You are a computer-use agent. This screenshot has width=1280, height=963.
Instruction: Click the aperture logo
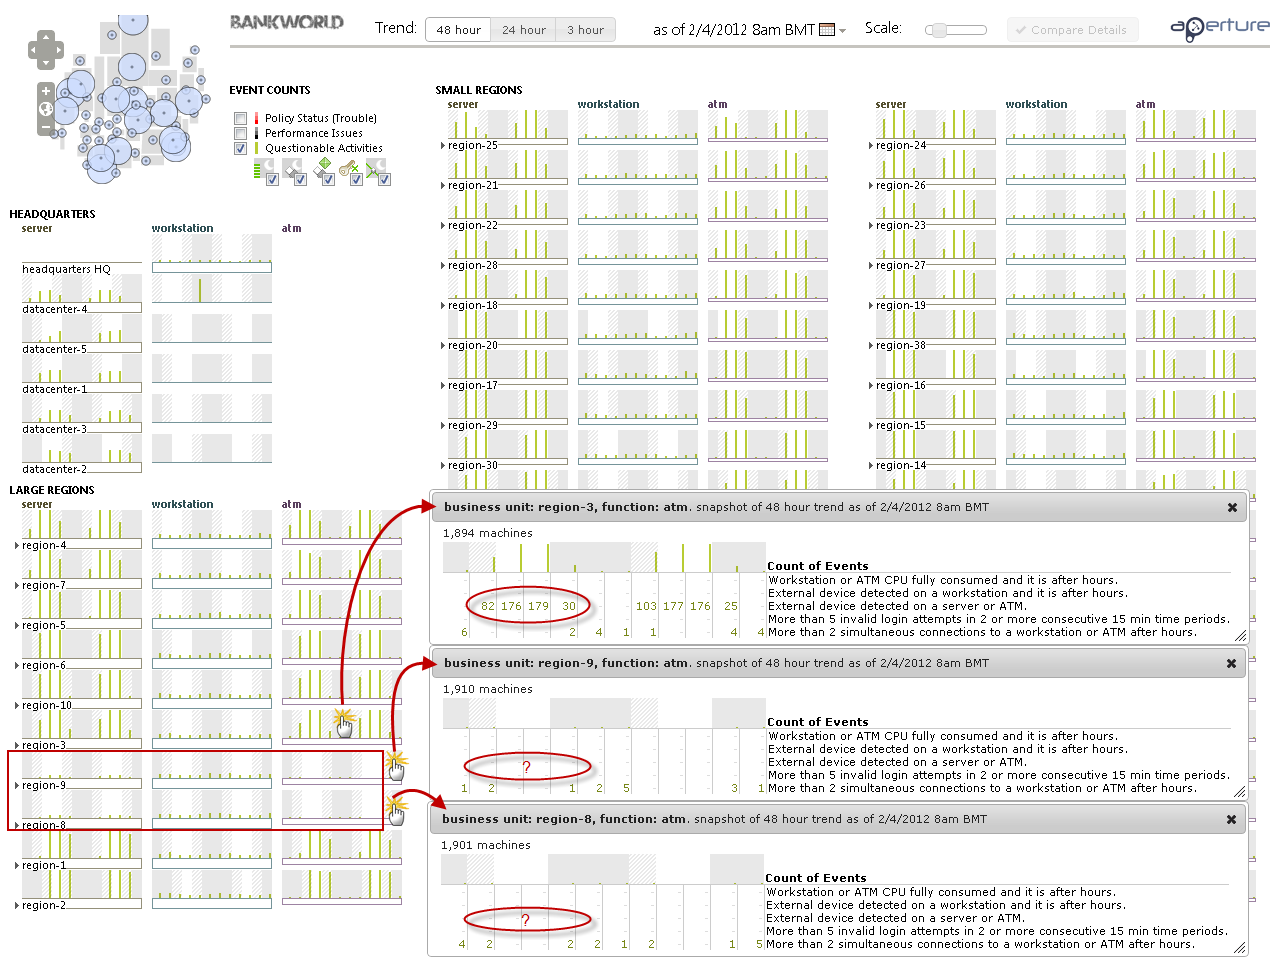pyautogui.click(x=1219, y=27)
